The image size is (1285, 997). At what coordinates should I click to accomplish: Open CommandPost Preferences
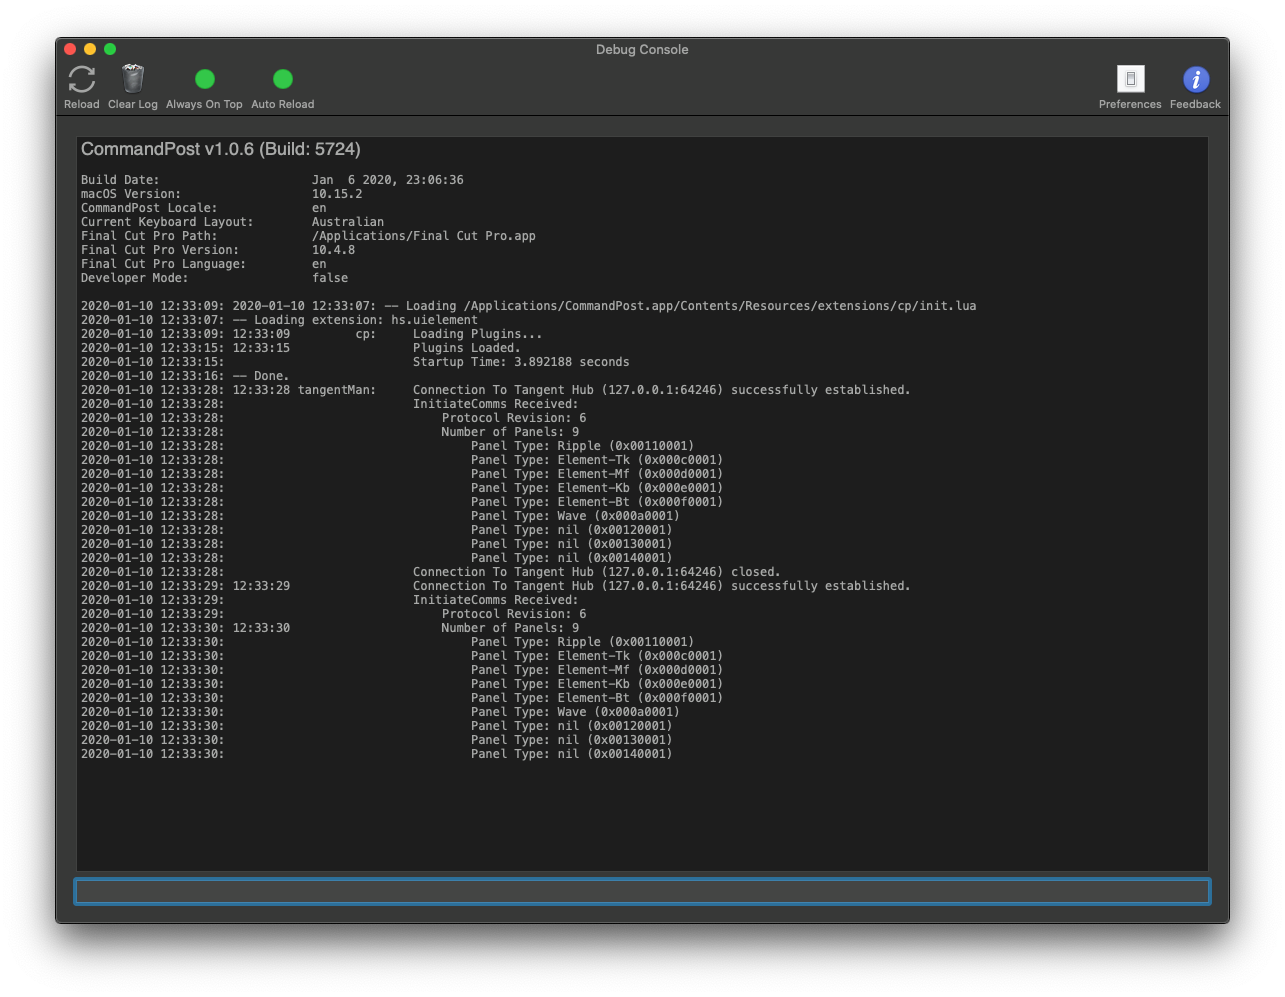tap(1129, 79)
